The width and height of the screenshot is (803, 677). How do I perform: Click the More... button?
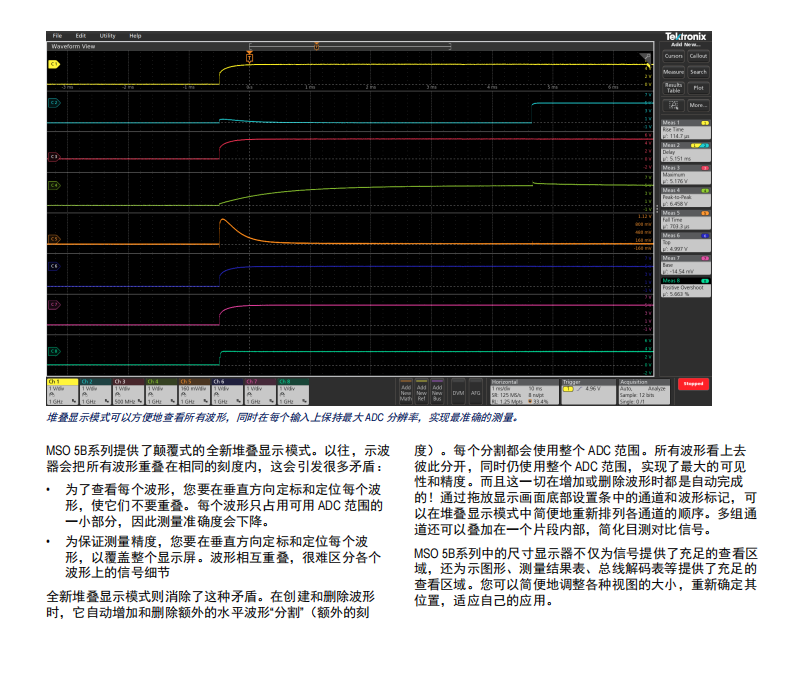point(698,105)
